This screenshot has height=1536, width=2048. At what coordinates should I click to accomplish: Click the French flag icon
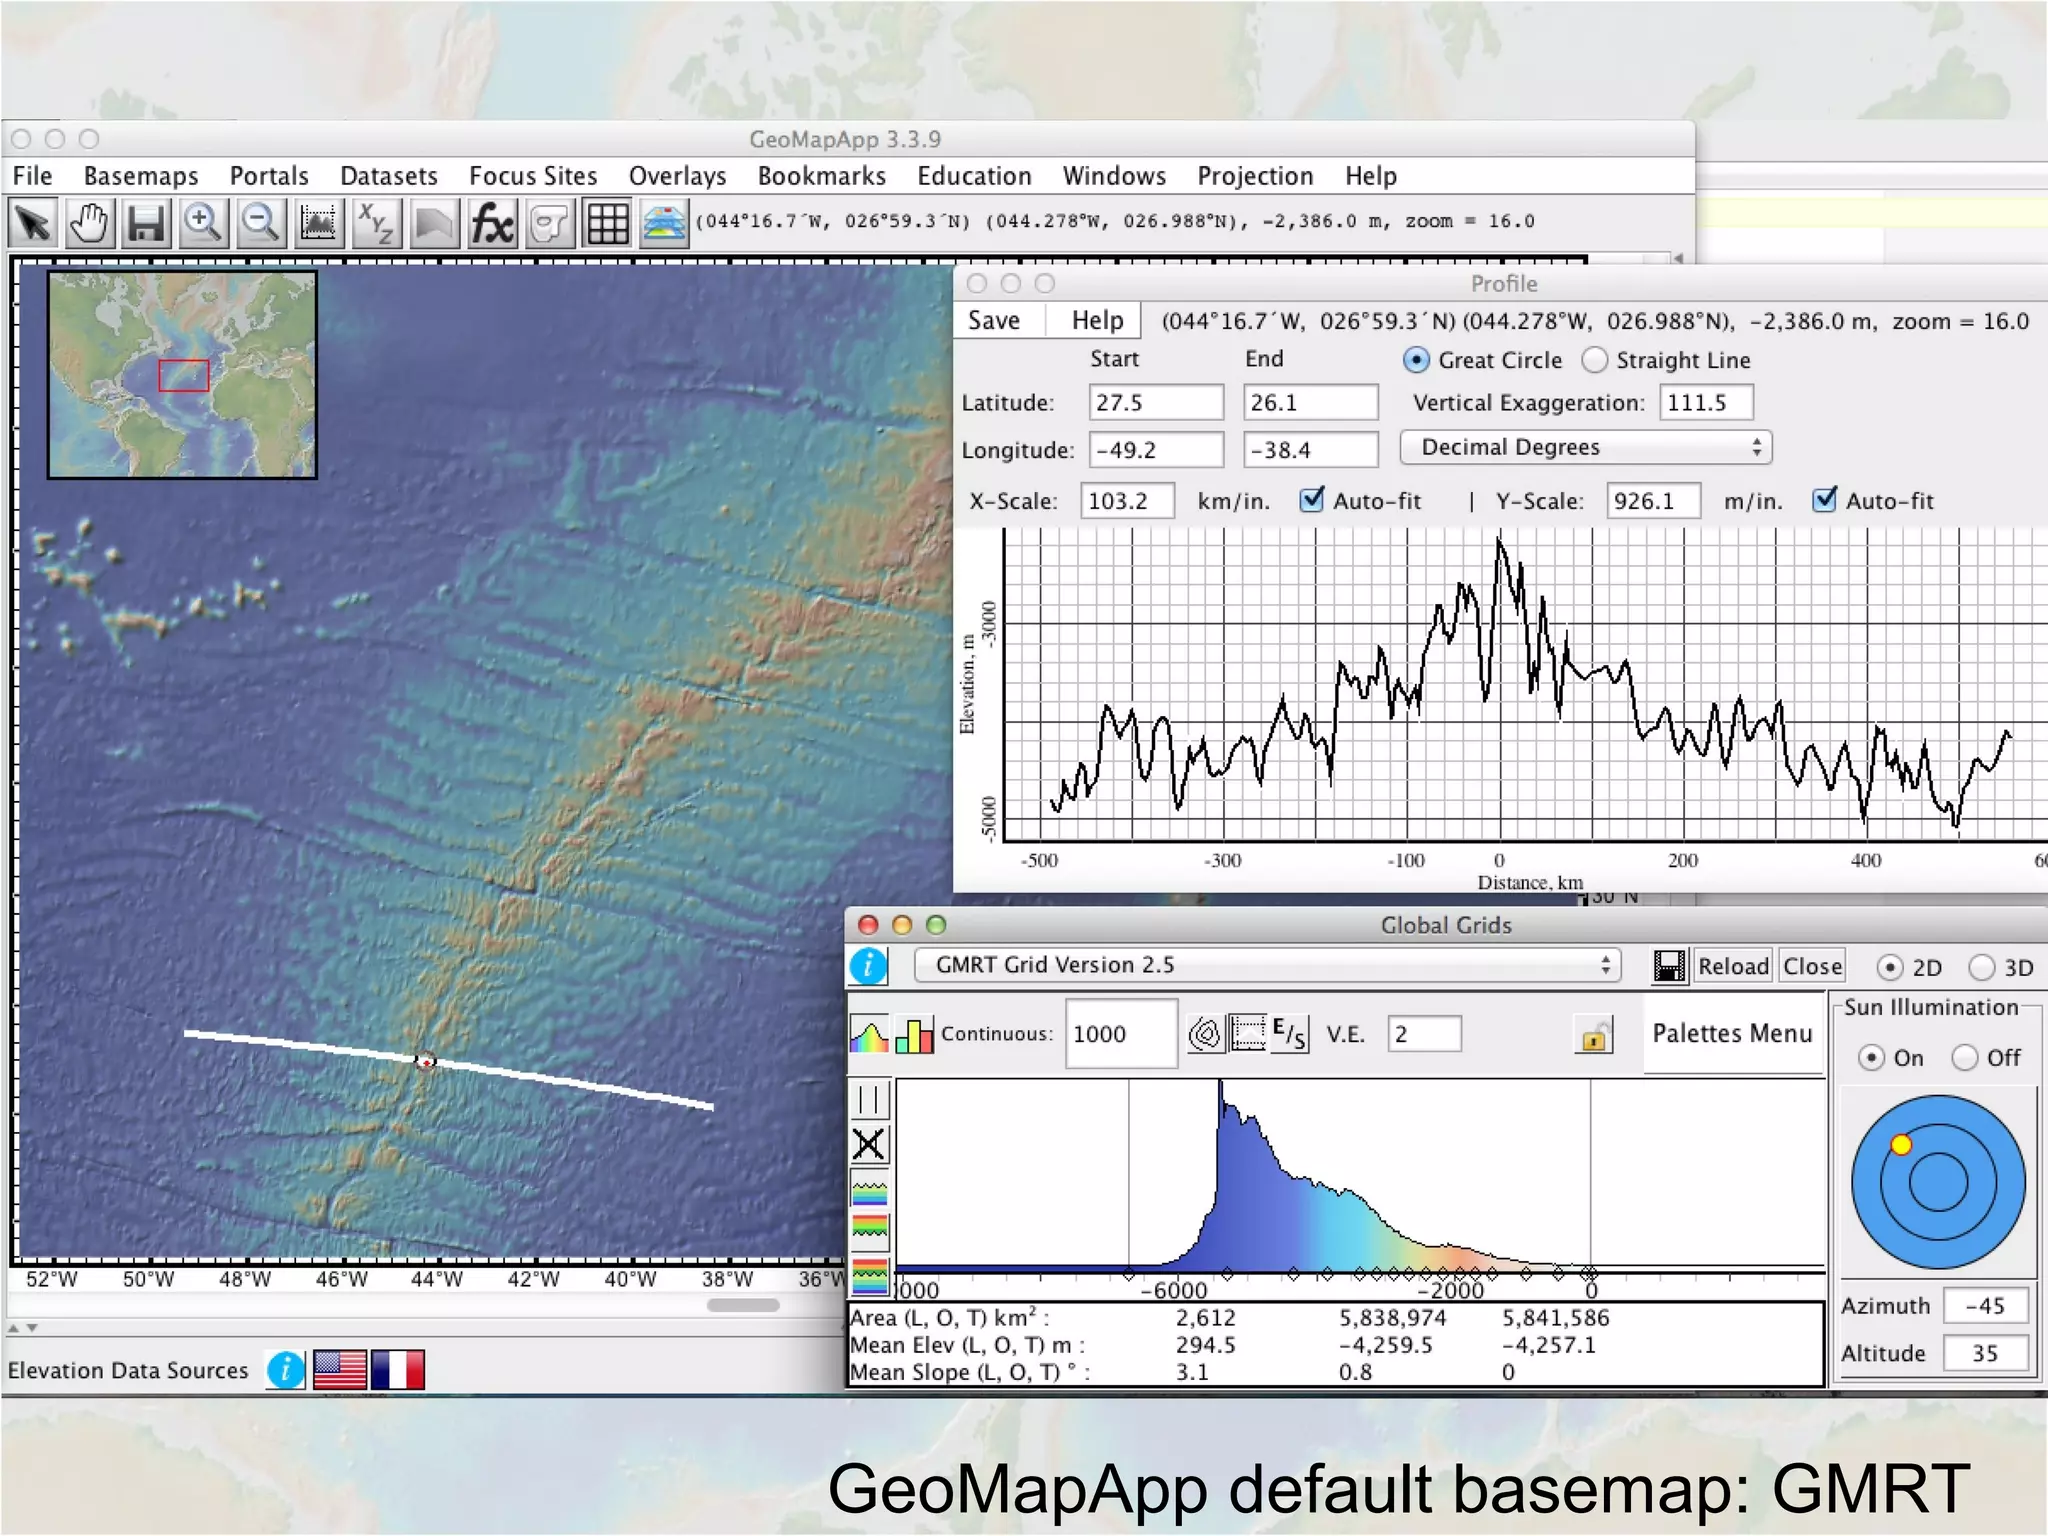pos(398,1370)
